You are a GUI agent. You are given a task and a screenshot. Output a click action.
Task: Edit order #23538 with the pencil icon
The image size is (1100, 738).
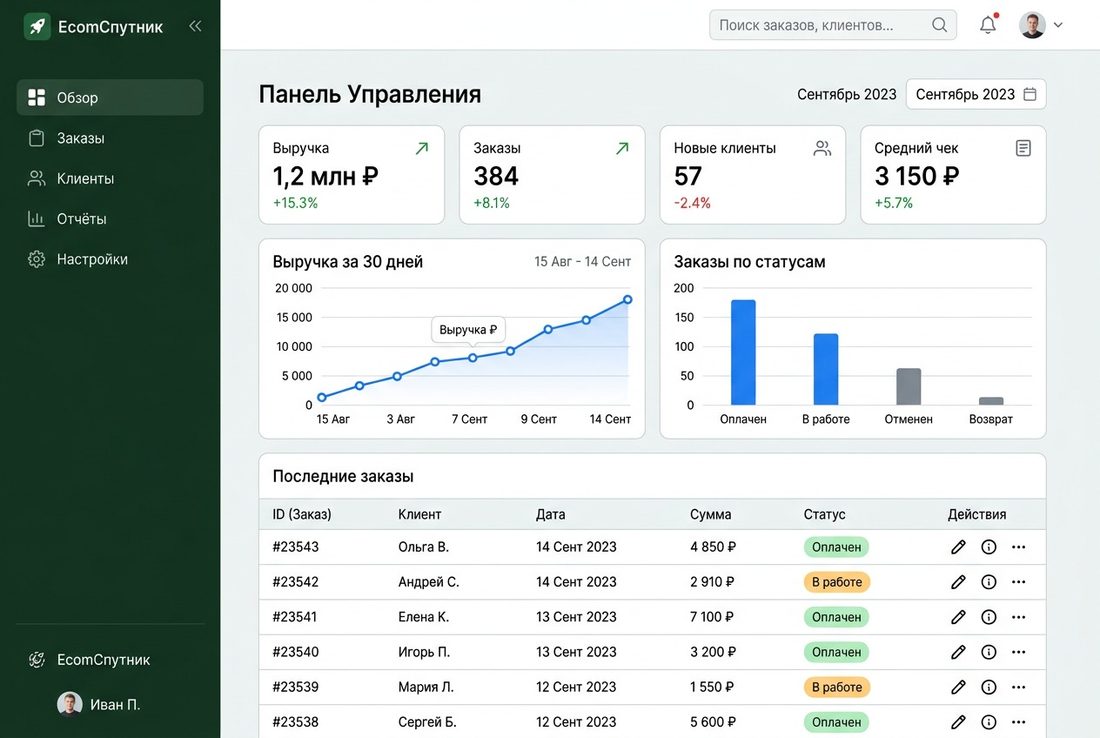(x=958, y=722)
